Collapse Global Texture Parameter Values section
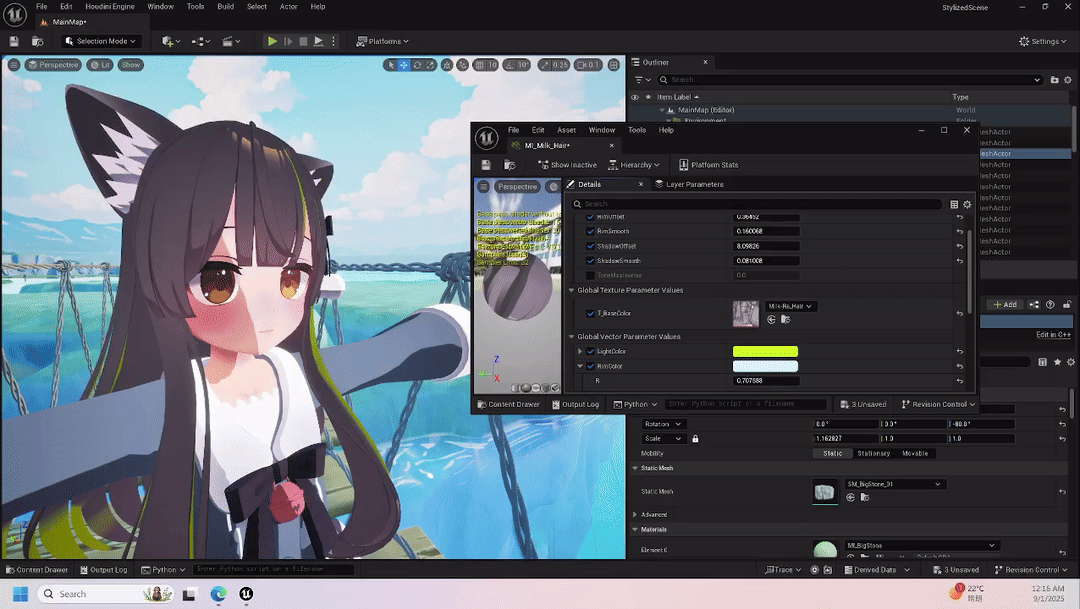The height and width of the screenshot is (609, 1080). click(x=571, y=290)
